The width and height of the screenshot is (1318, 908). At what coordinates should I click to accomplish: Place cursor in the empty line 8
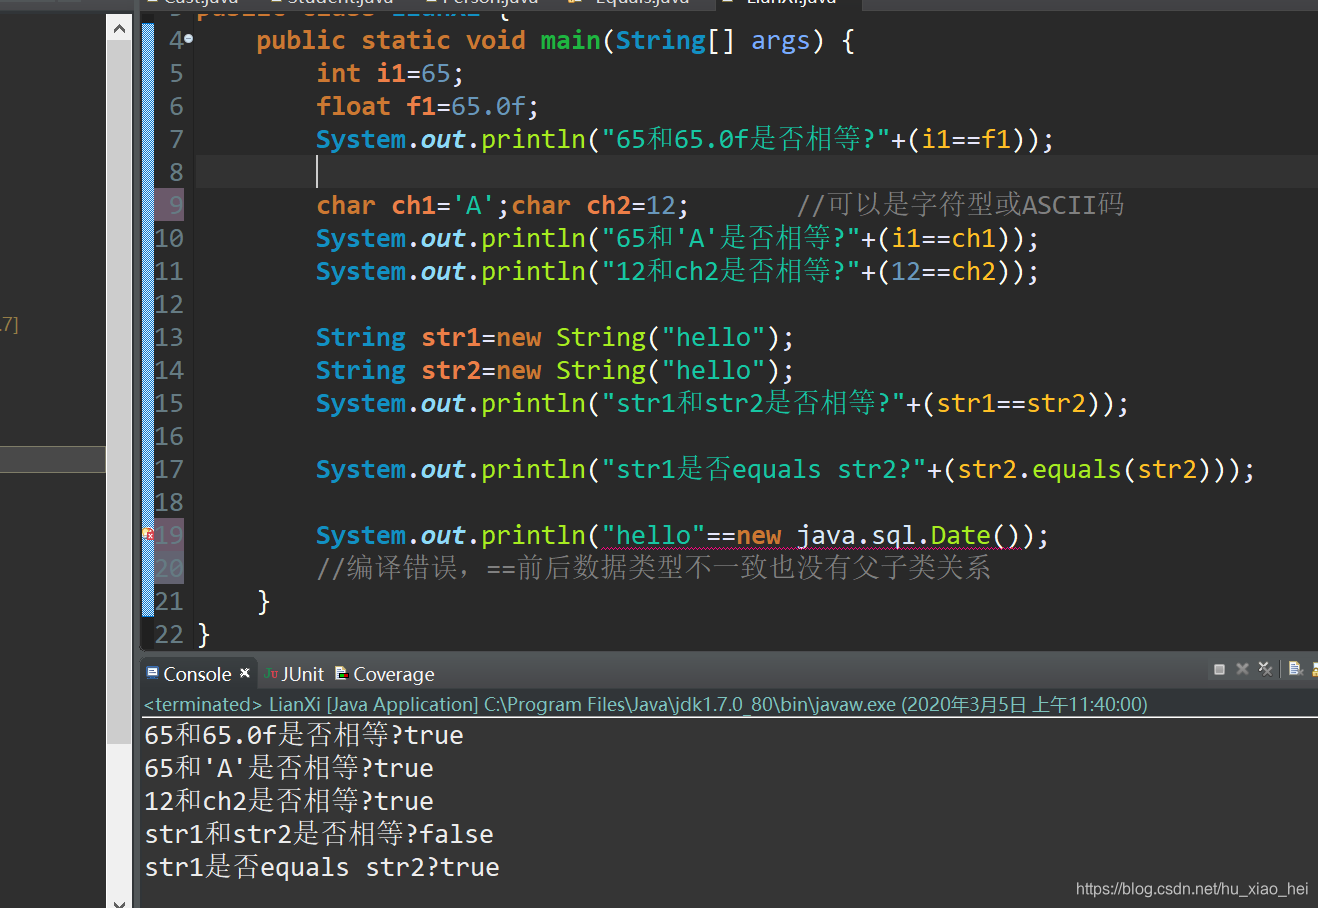[756, 172]
